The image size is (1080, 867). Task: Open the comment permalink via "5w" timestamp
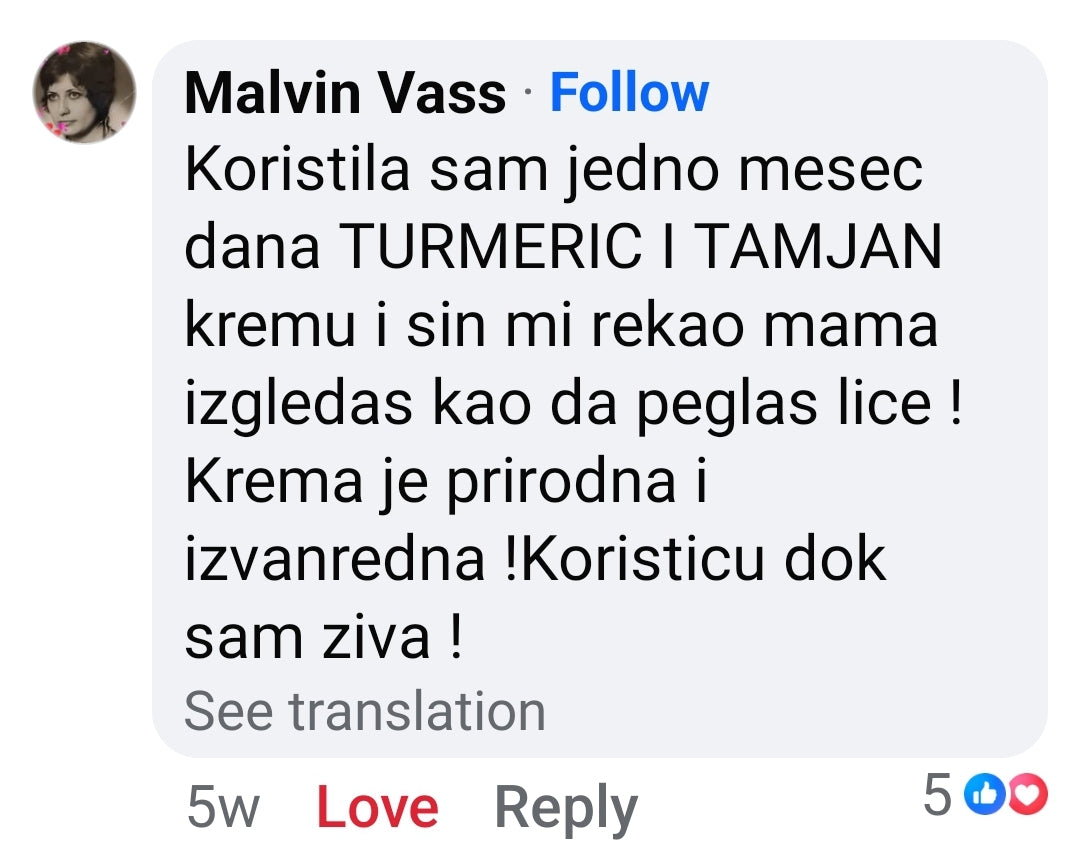224,805
